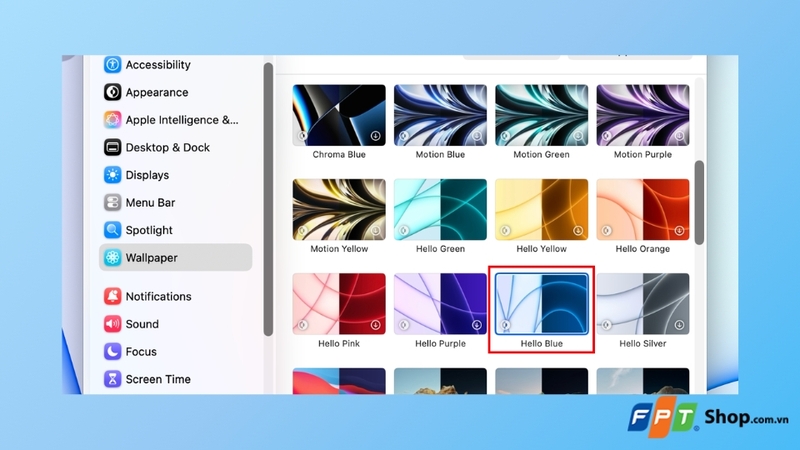
Task: Download the Hello Pink wallpaper
Action: [x=376, y=325]
